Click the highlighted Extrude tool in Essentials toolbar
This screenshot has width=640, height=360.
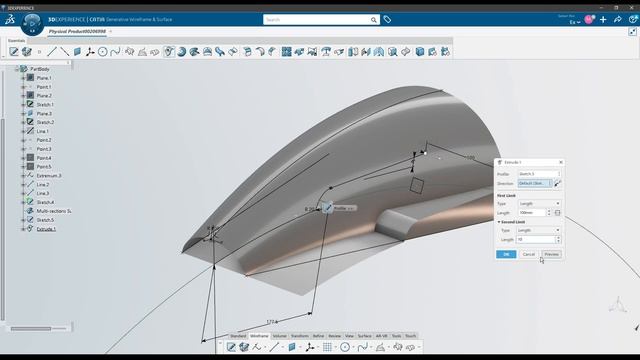[x=169, y=52]
